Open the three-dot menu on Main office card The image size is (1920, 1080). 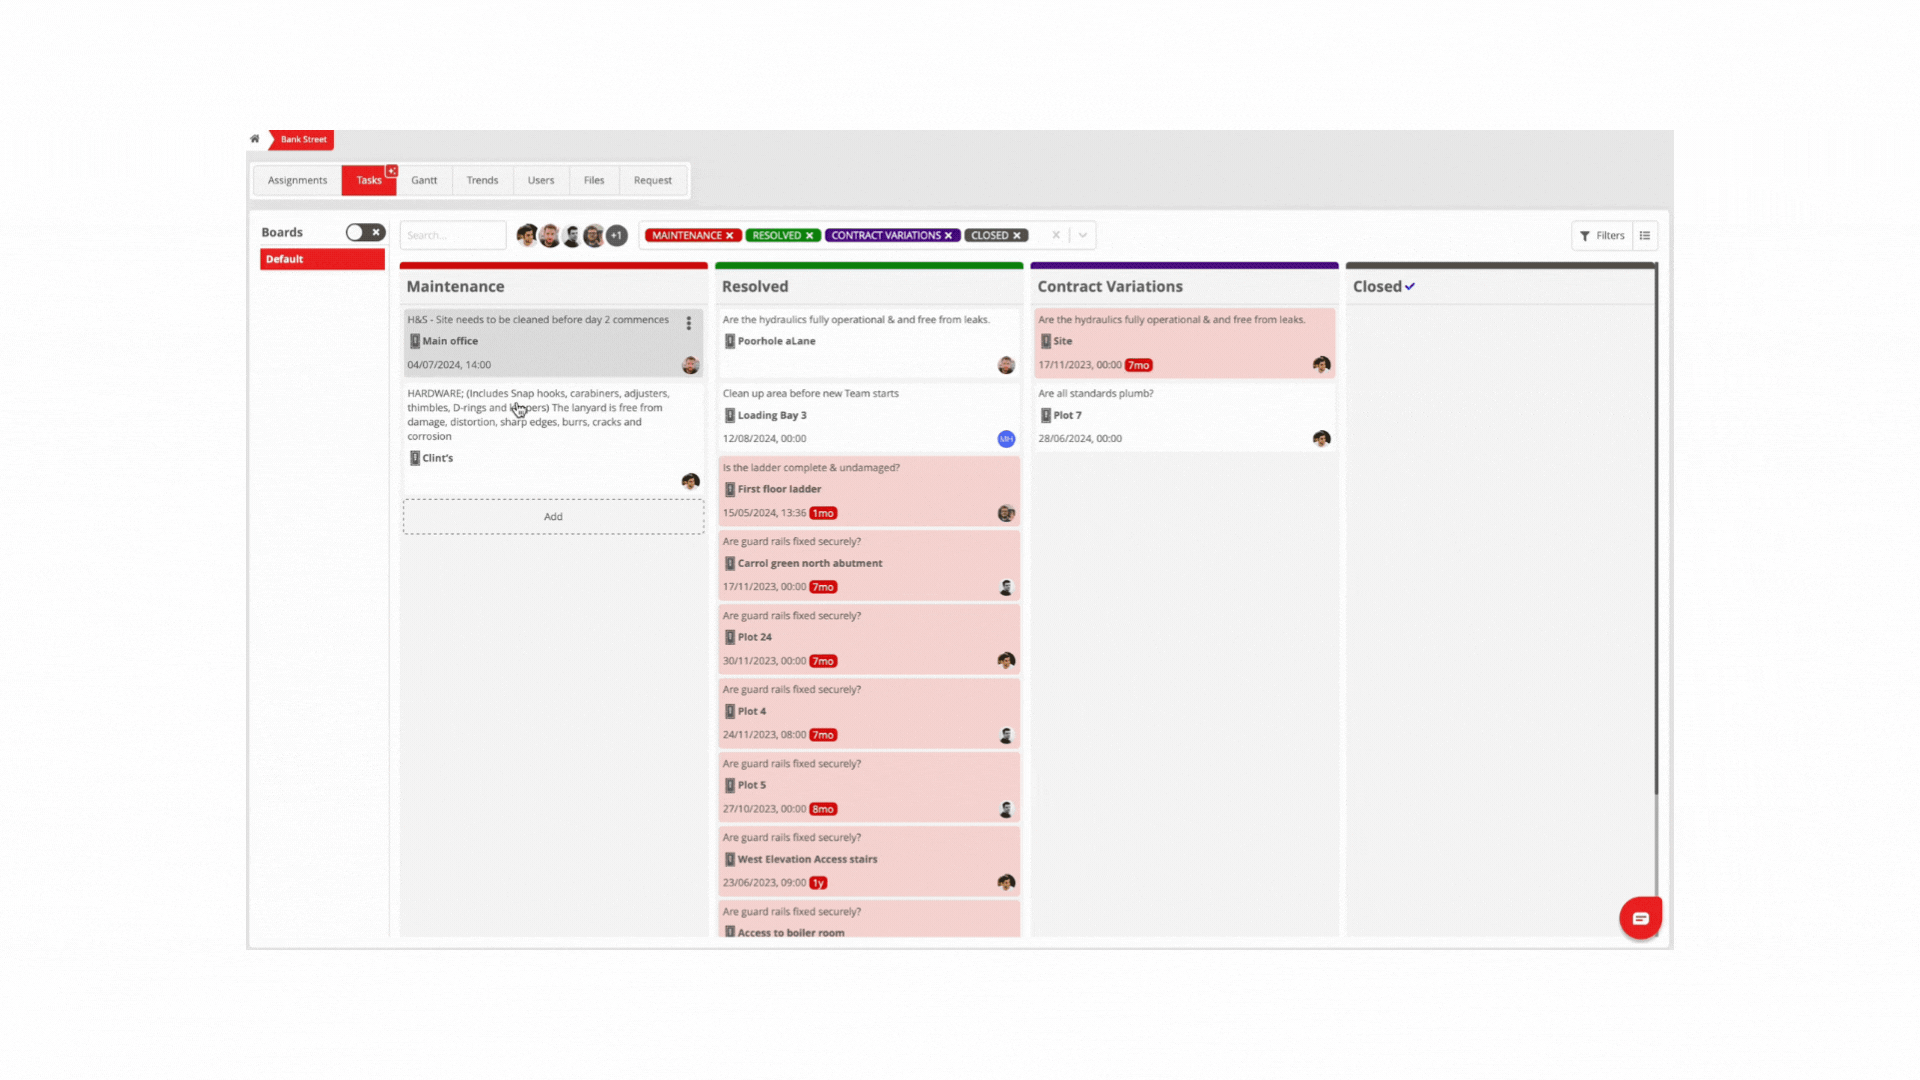pos(688,323)
